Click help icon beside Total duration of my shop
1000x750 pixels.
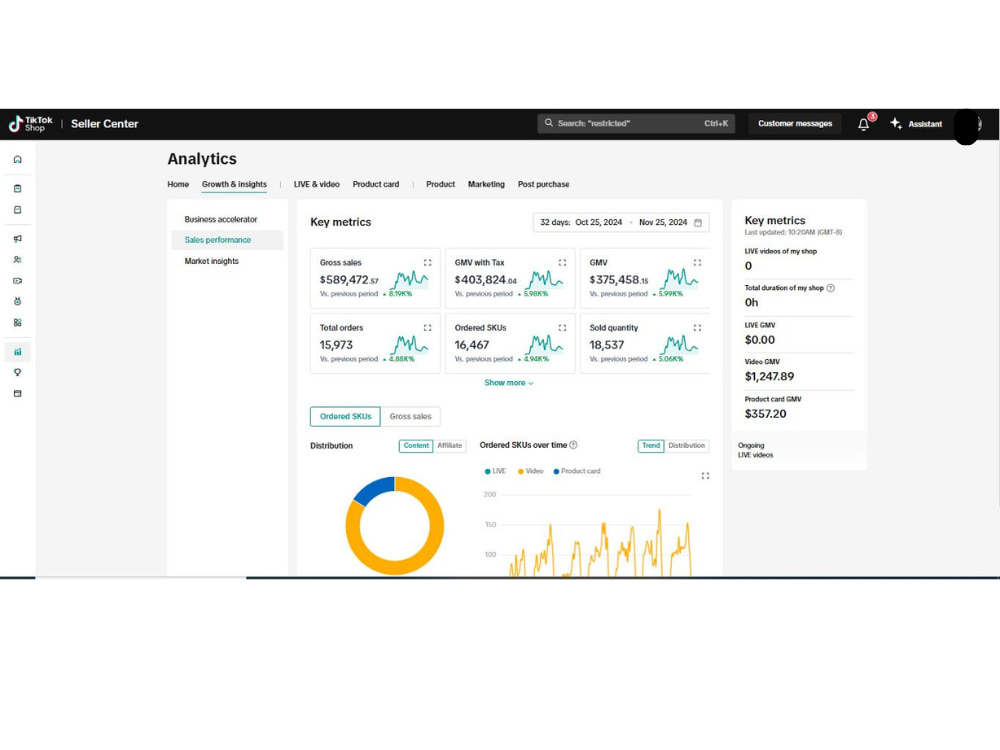[x=830, y=288]
